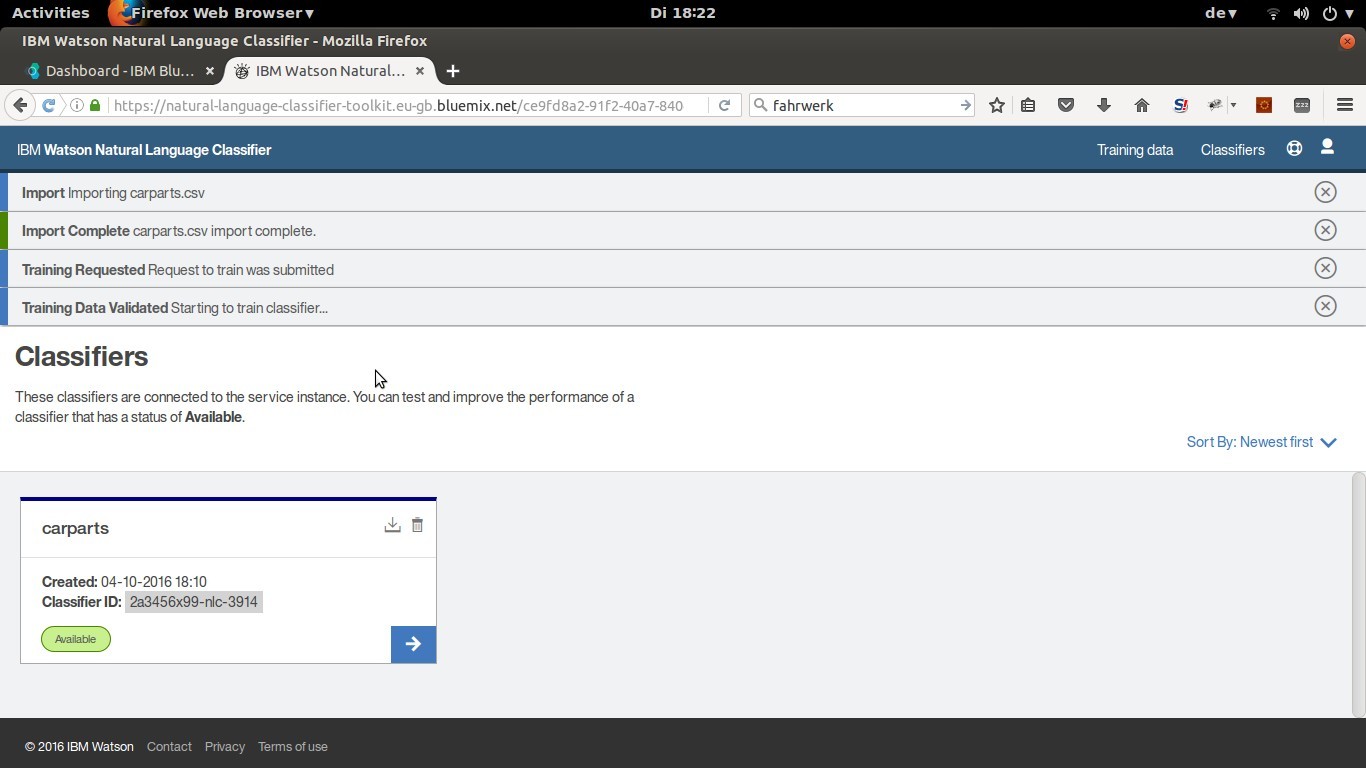Open the language globe icon in header
The image size is (1366, 768).
tap(1294, 148)
